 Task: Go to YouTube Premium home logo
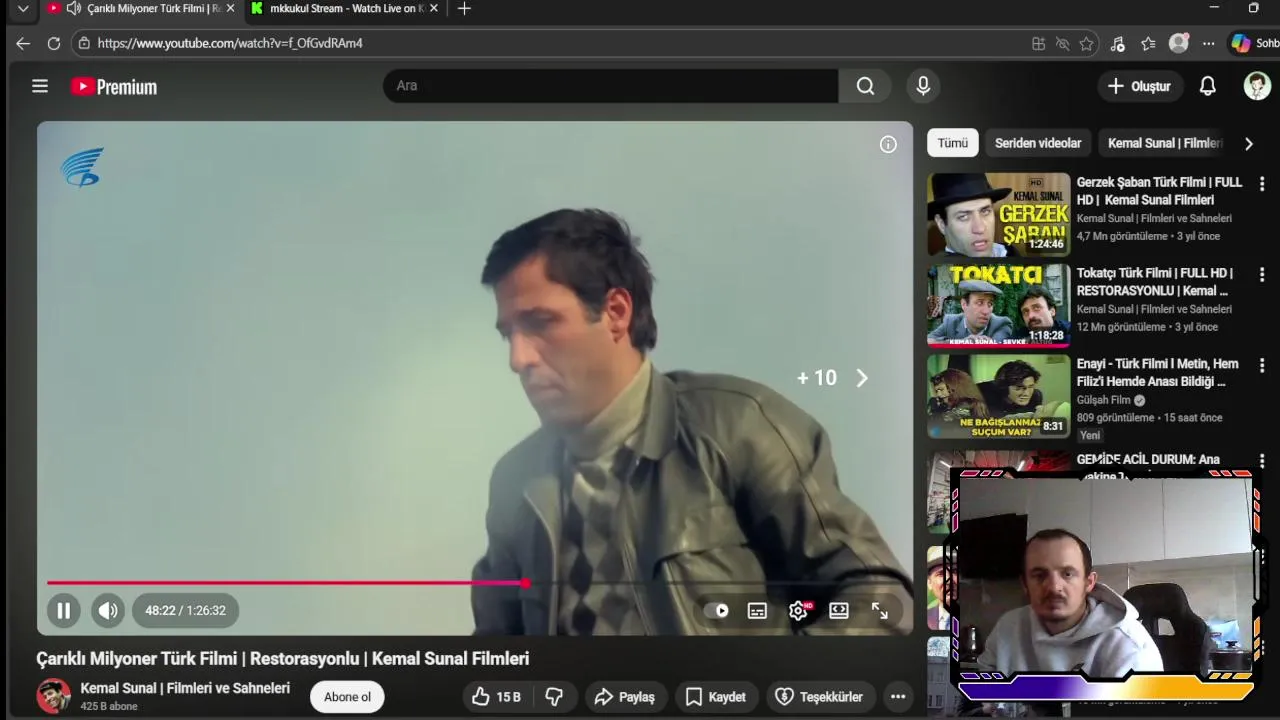point(114,87)
